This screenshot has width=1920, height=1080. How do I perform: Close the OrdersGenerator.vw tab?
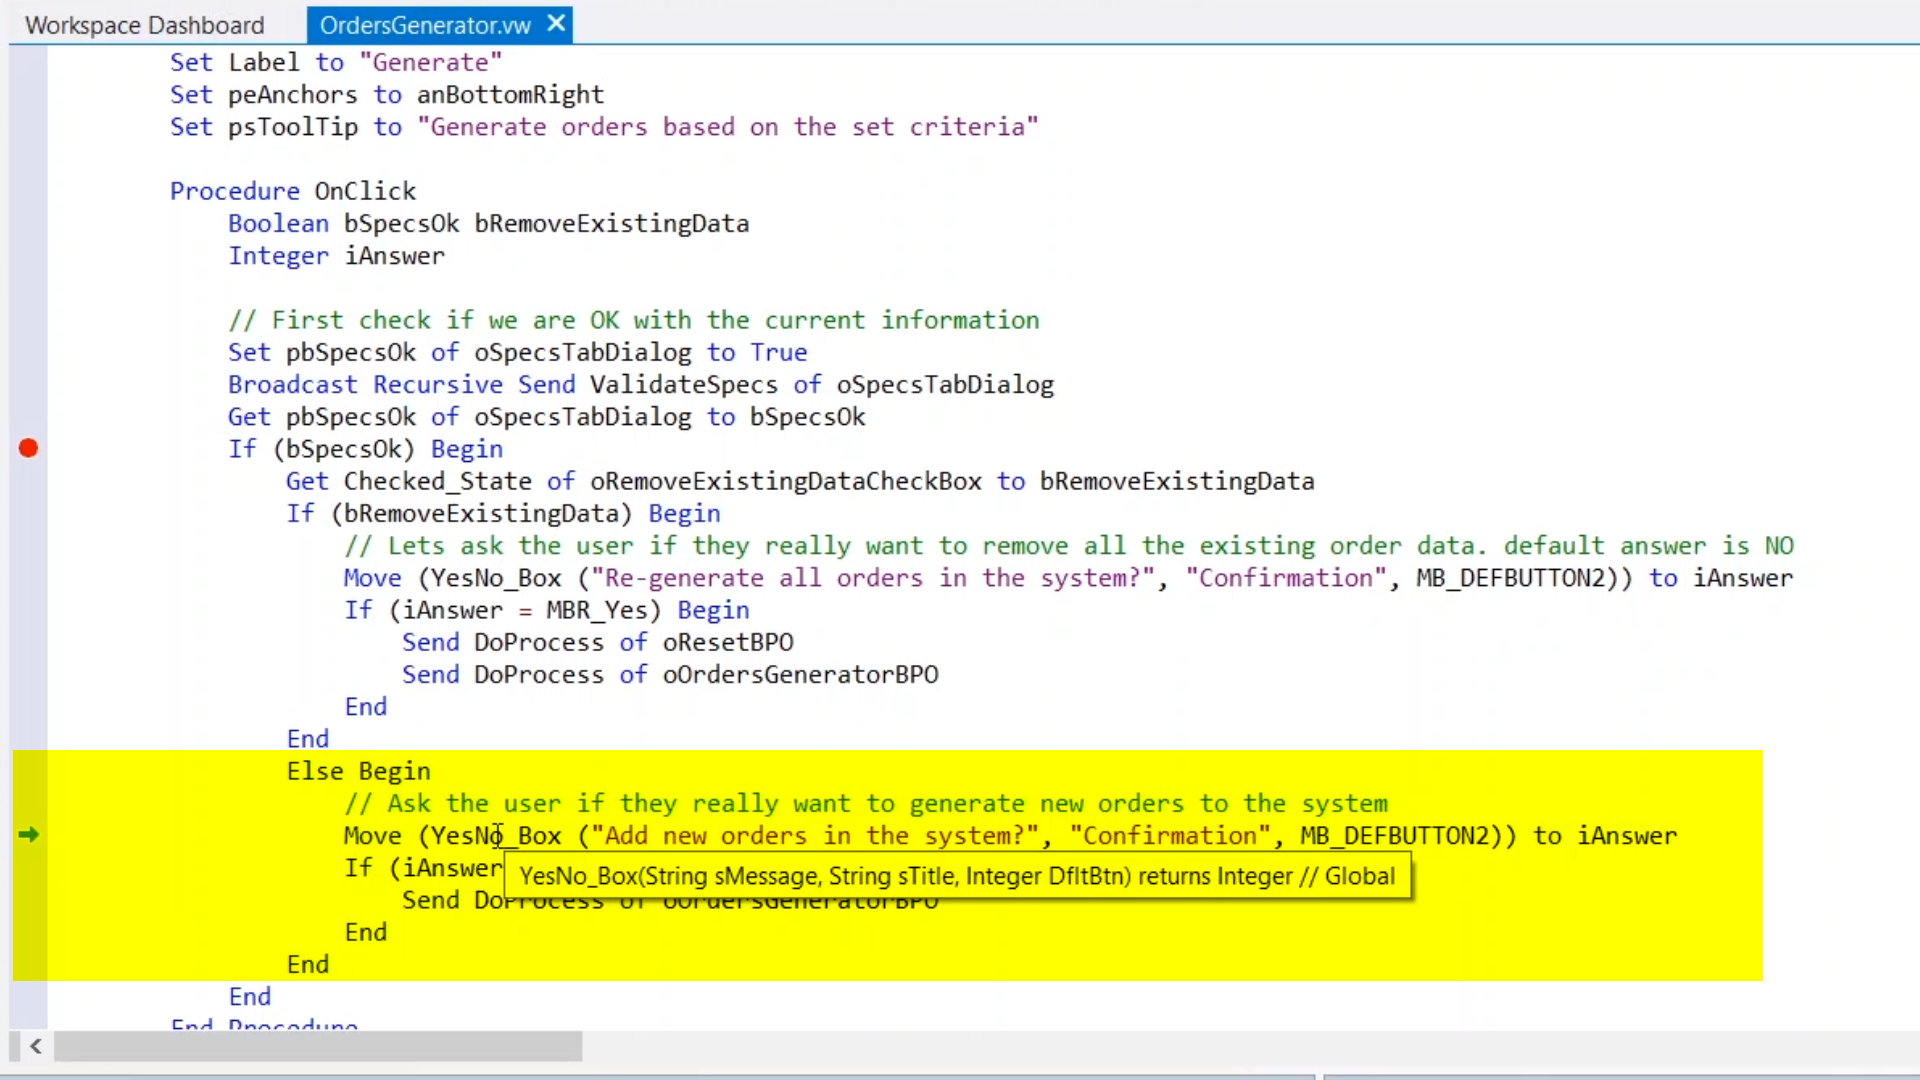tap(557, 23)
